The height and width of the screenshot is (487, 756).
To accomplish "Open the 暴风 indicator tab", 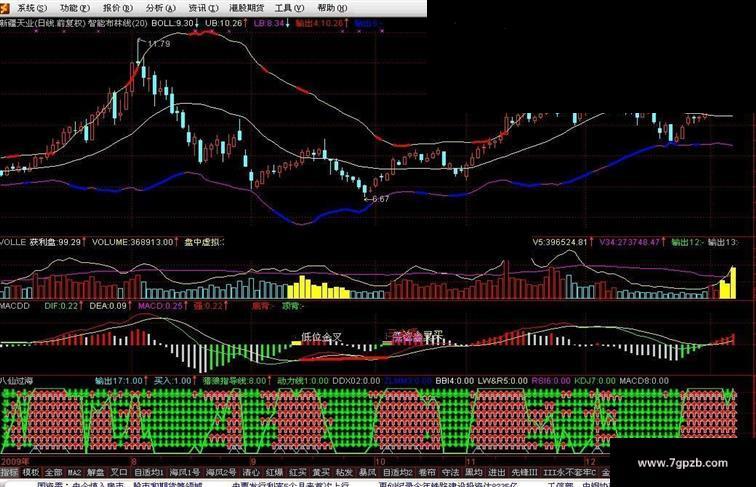I will (x=367, y=473).
